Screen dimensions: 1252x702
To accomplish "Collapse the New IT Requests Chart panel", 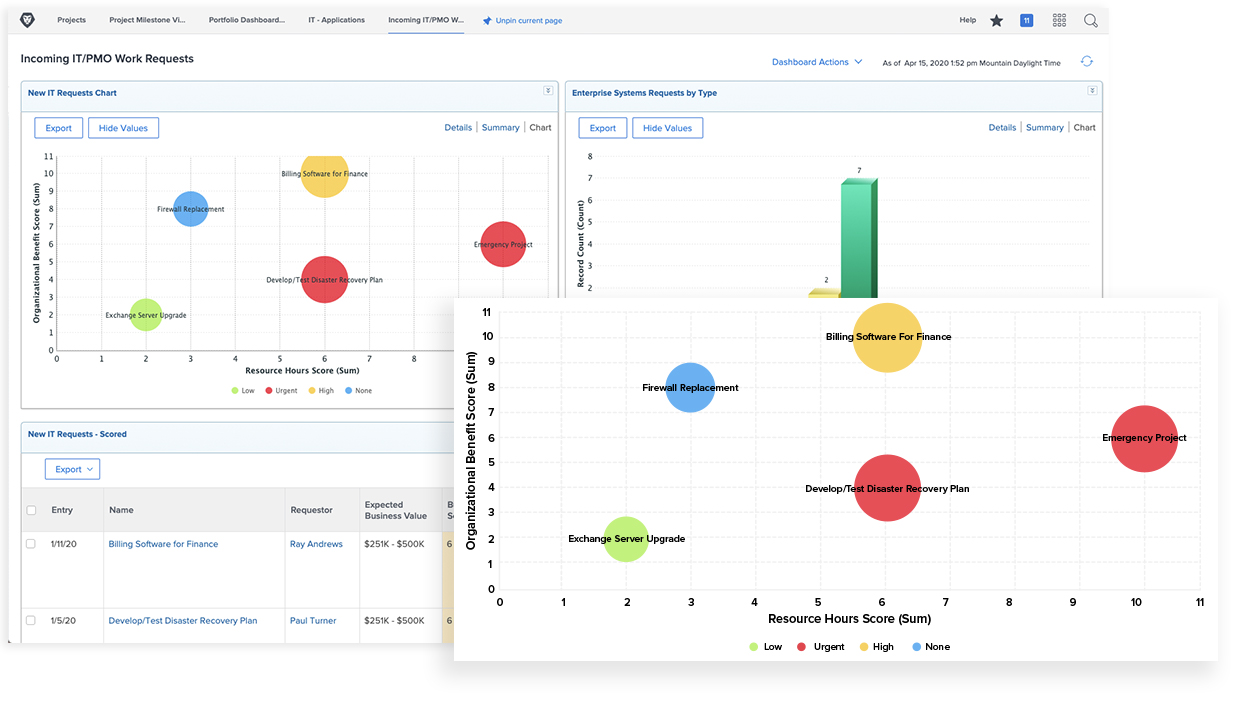I will point(549,92).
